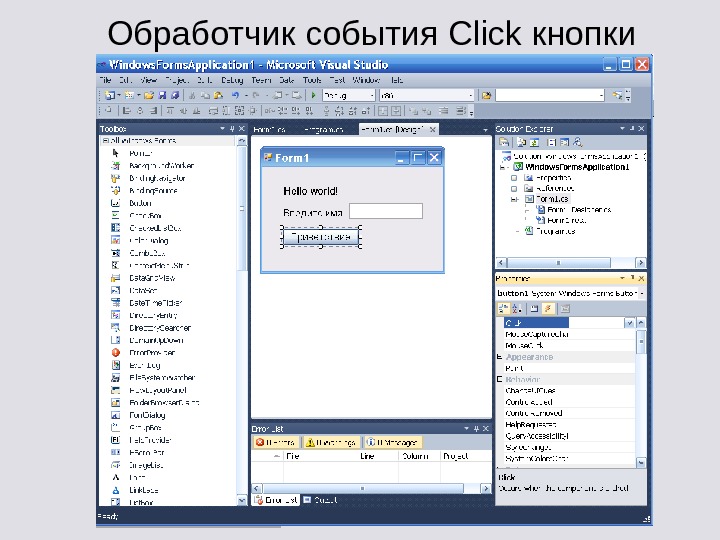Click Solution Explorer View Code icon
720x540 pixels.
click(552, 142)
